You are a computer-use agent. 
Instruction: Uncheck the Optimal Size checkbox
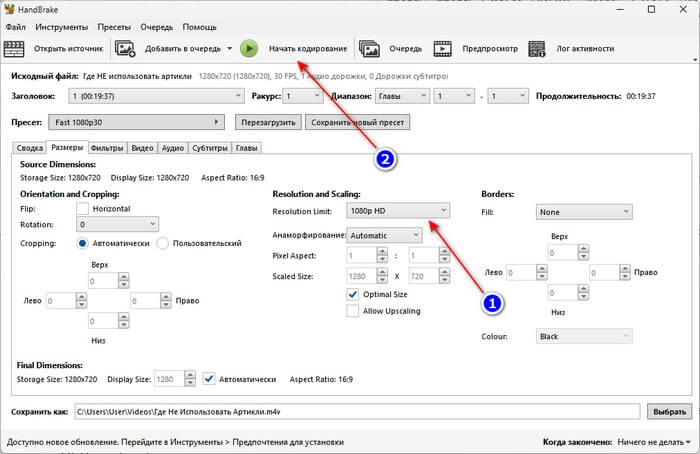[x=353, y=294]
